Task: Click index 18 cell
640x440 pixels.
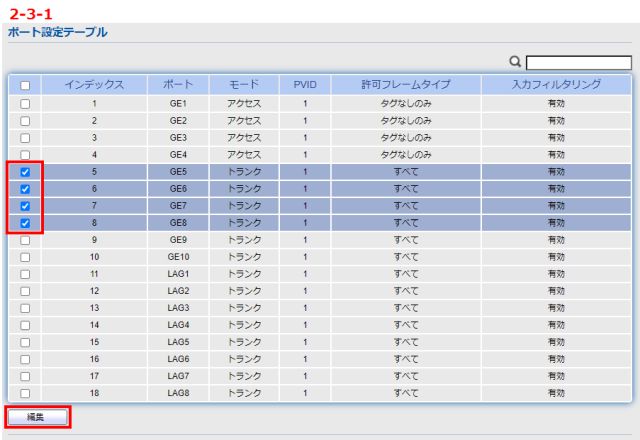Action: coord(94,393)
